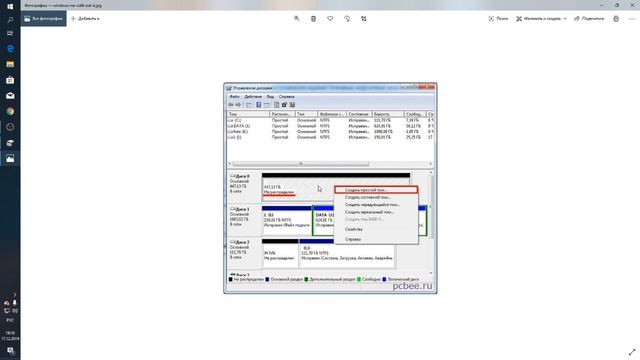This screenshot has height=360, width=640.
Task: Choose Создать зеркальный том in context menu
Action: coord(376,212)
